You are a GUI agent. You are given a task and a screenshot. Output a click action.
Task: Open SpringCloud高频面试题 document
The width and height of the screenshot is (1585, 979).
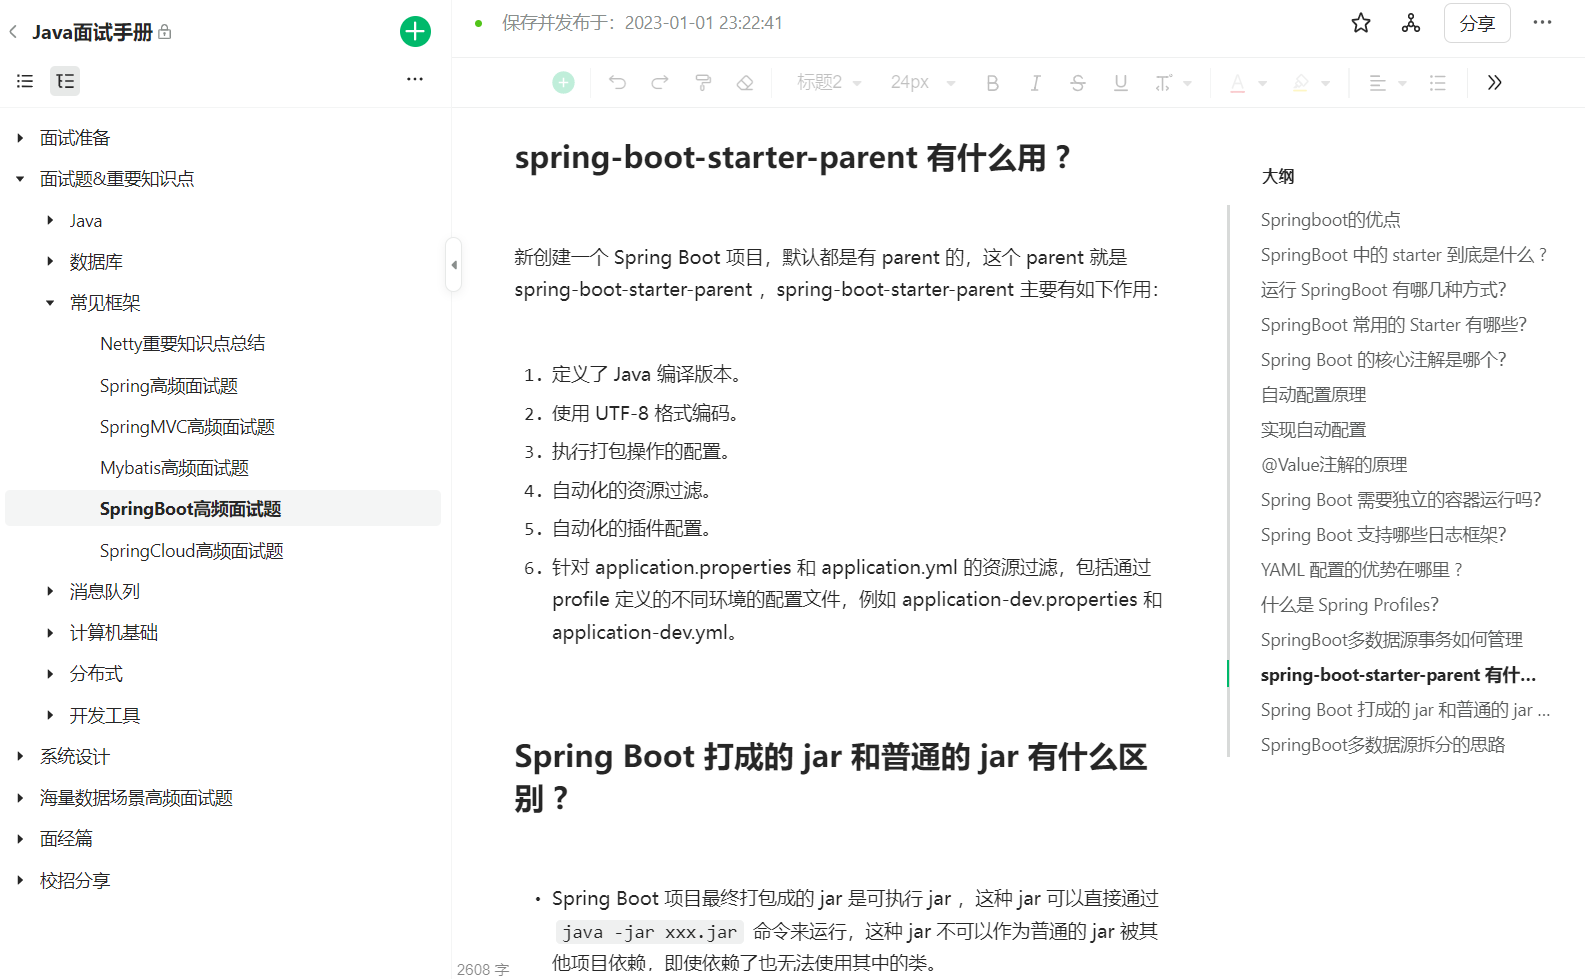point(192,551)
